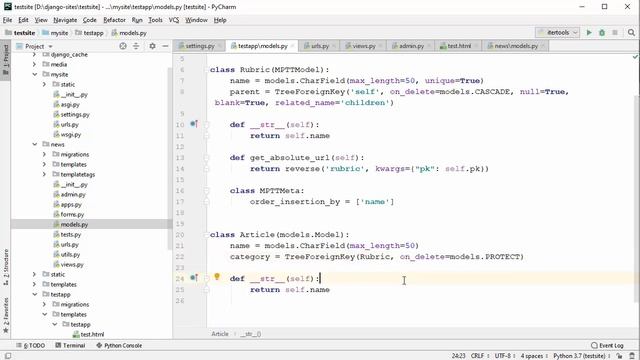The width and height of the screenshot is (640, 360).
Task: Close the settings.py editor tab
Action: [x=219, y=46]
